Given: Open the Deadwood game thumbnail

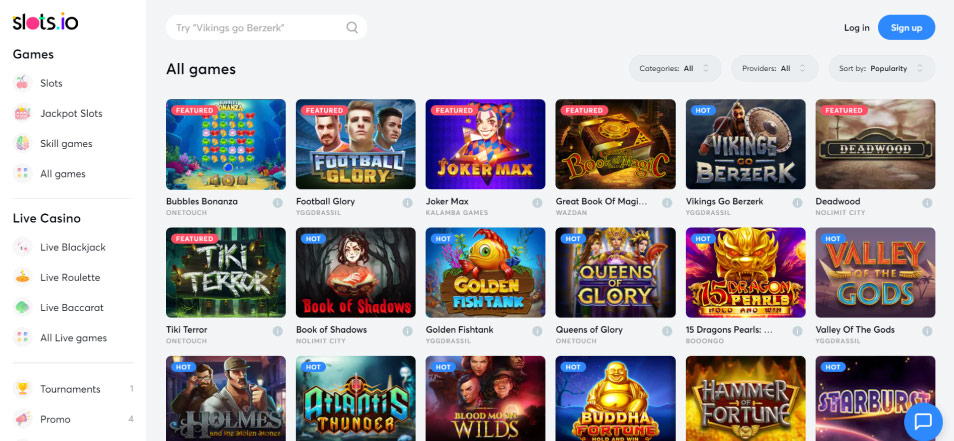Looking at the screenshot, I should pyautogui.click(x=875, y=144).
